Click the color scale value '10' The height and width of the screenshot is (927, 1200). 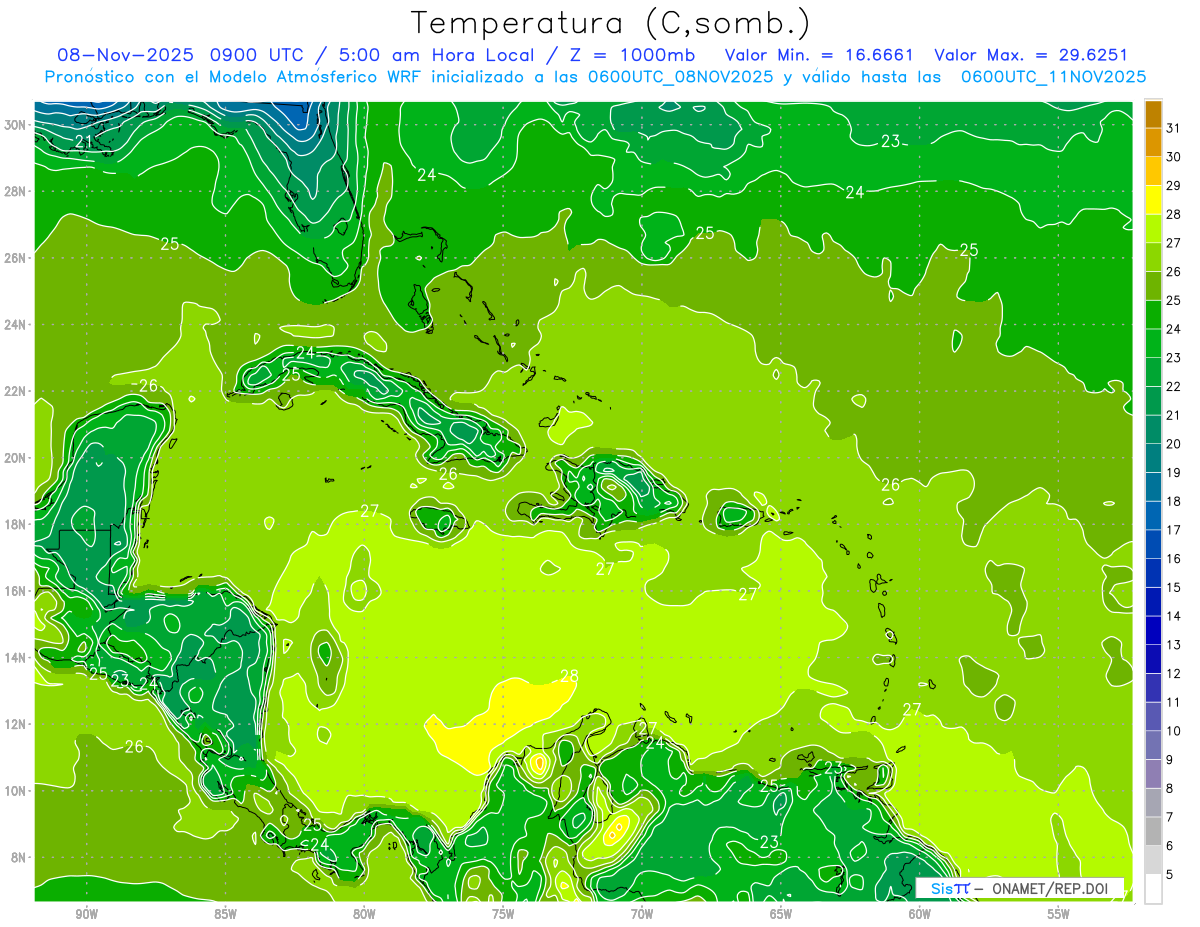tap(1174, 731)
